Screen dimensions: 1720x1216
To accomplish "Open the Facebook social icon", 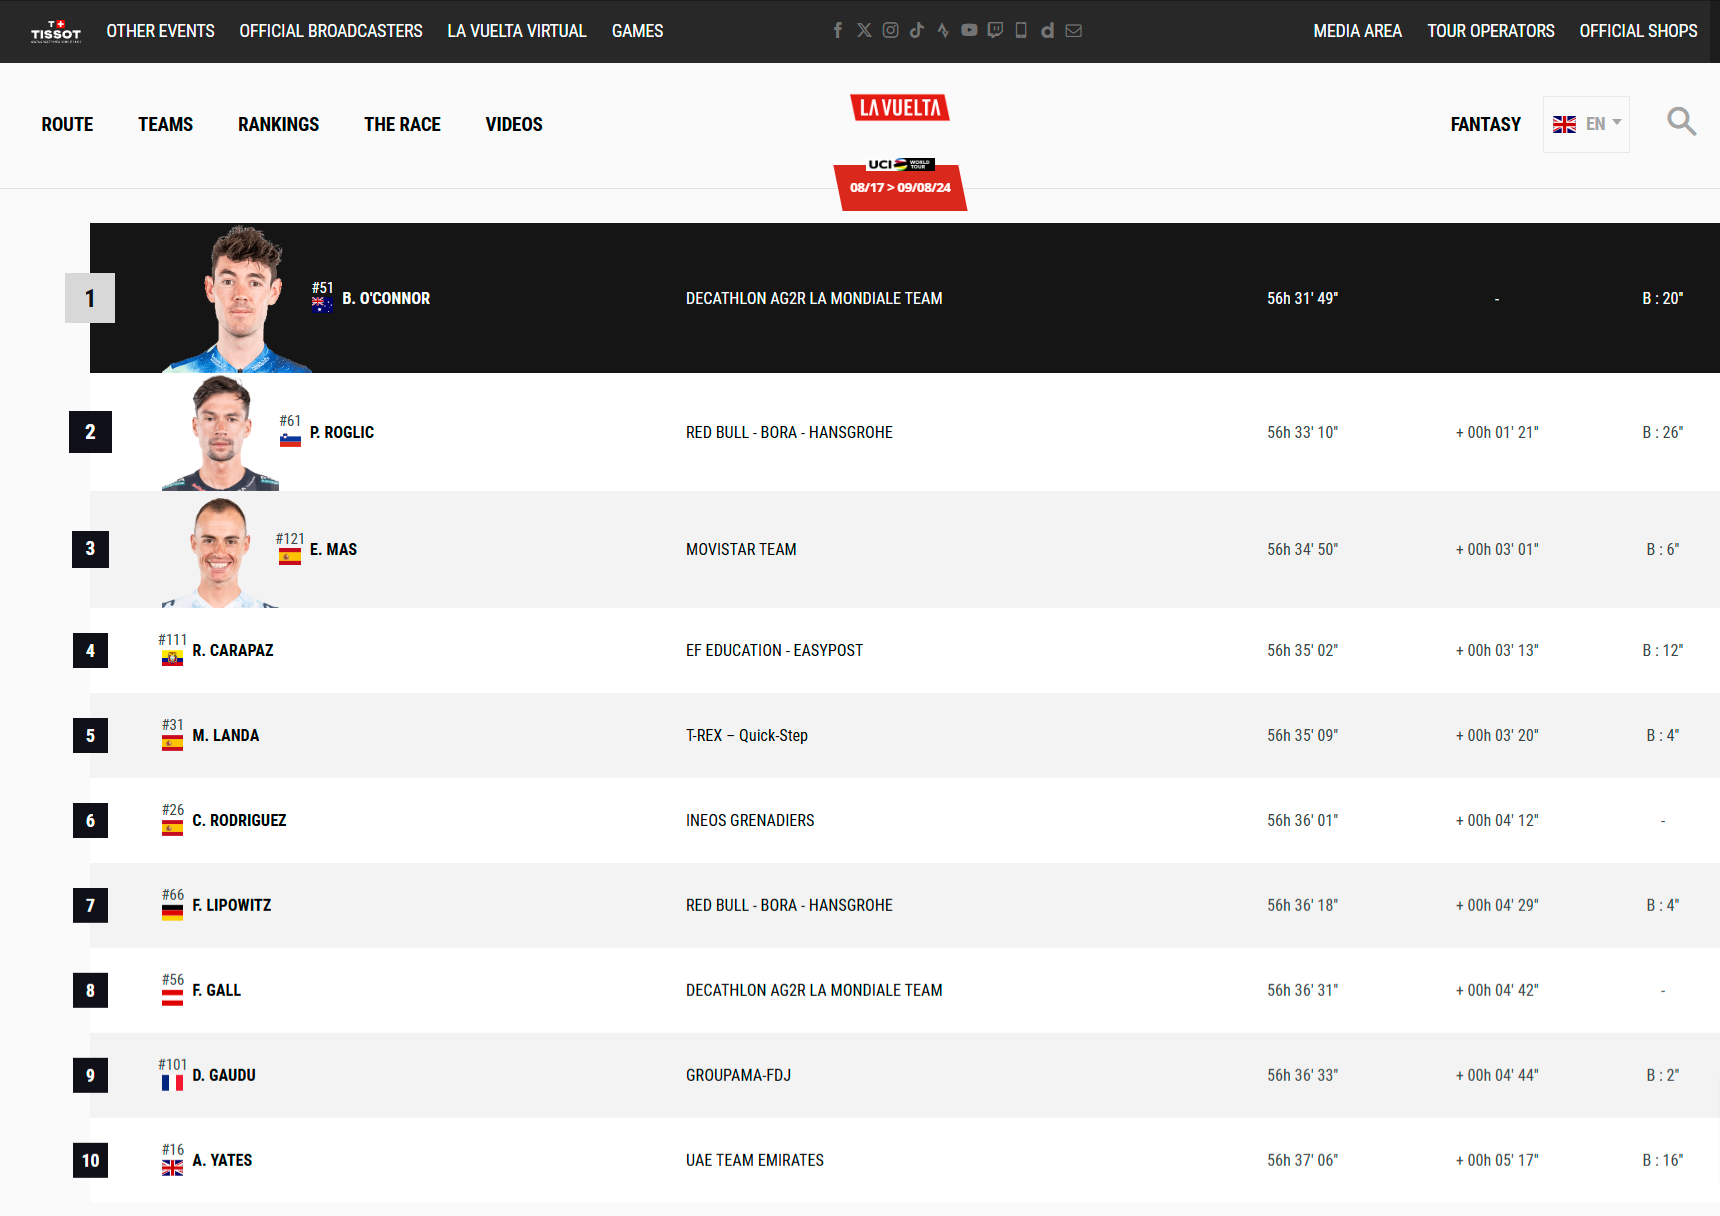I will (838, 30).
